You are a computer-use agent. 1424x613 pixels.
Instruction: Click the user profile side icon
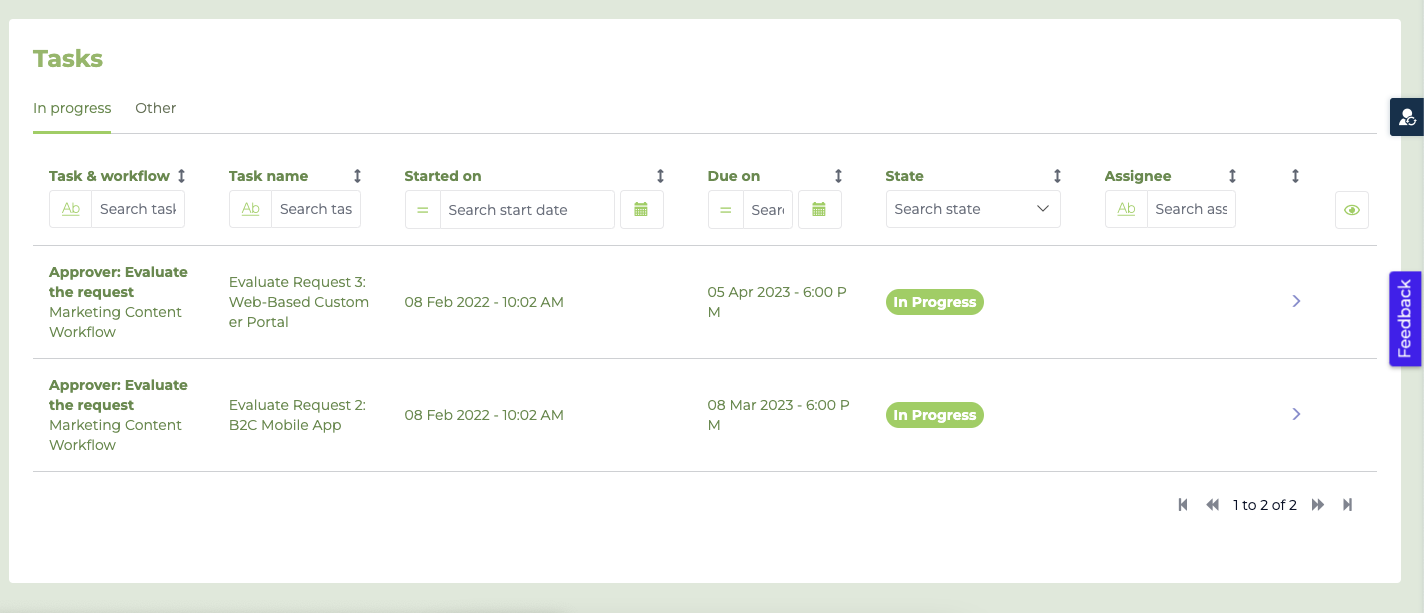tap(1407, 117)
